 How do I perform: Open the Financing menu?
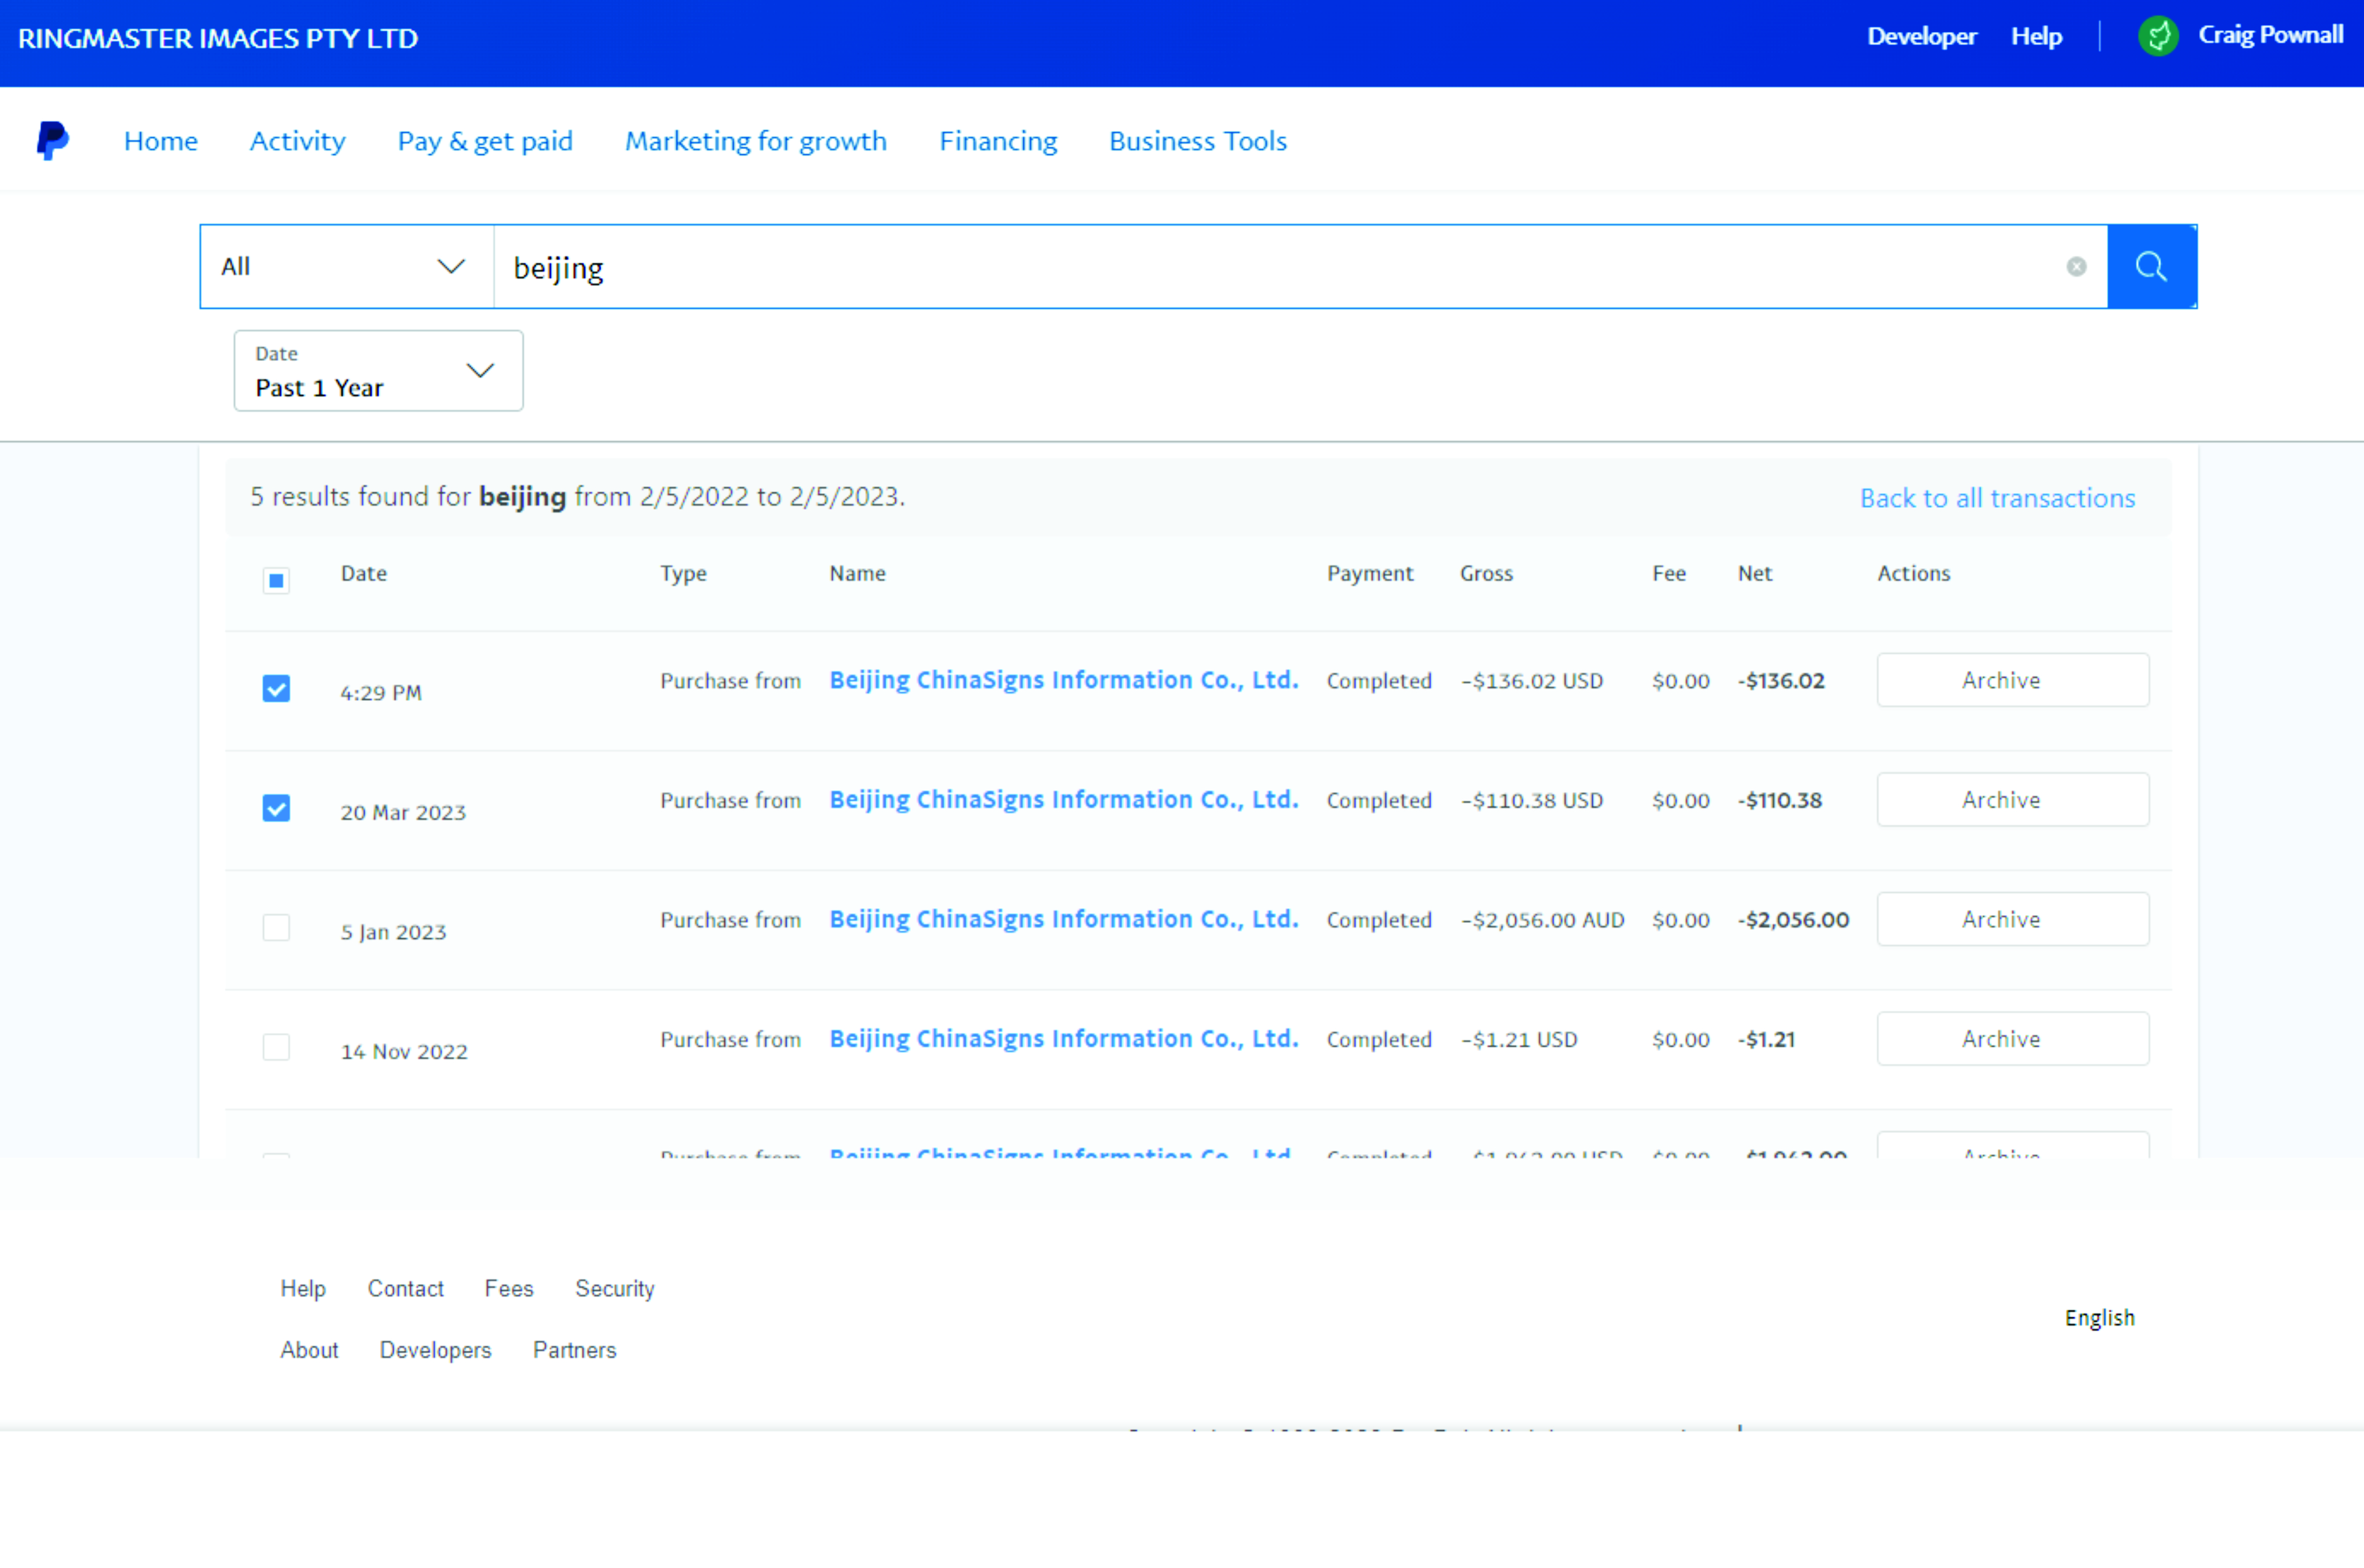pyautogui.click(x=998, y=141)
